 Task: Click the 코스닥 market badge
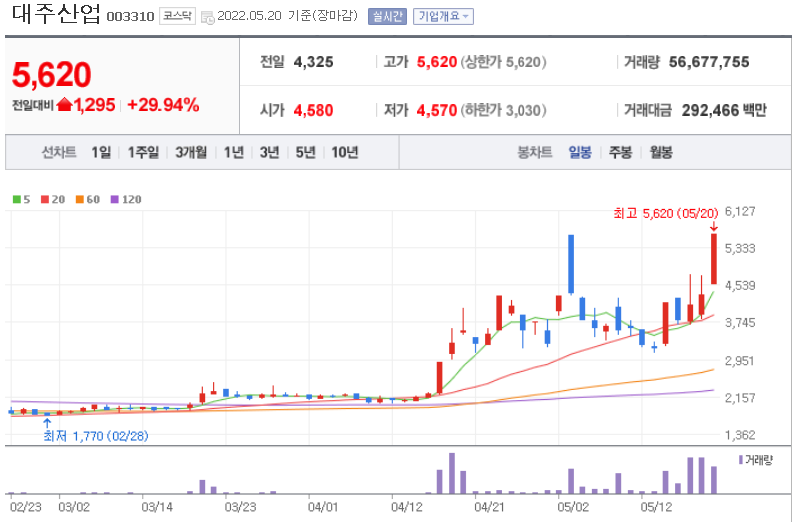coord(177,16)
